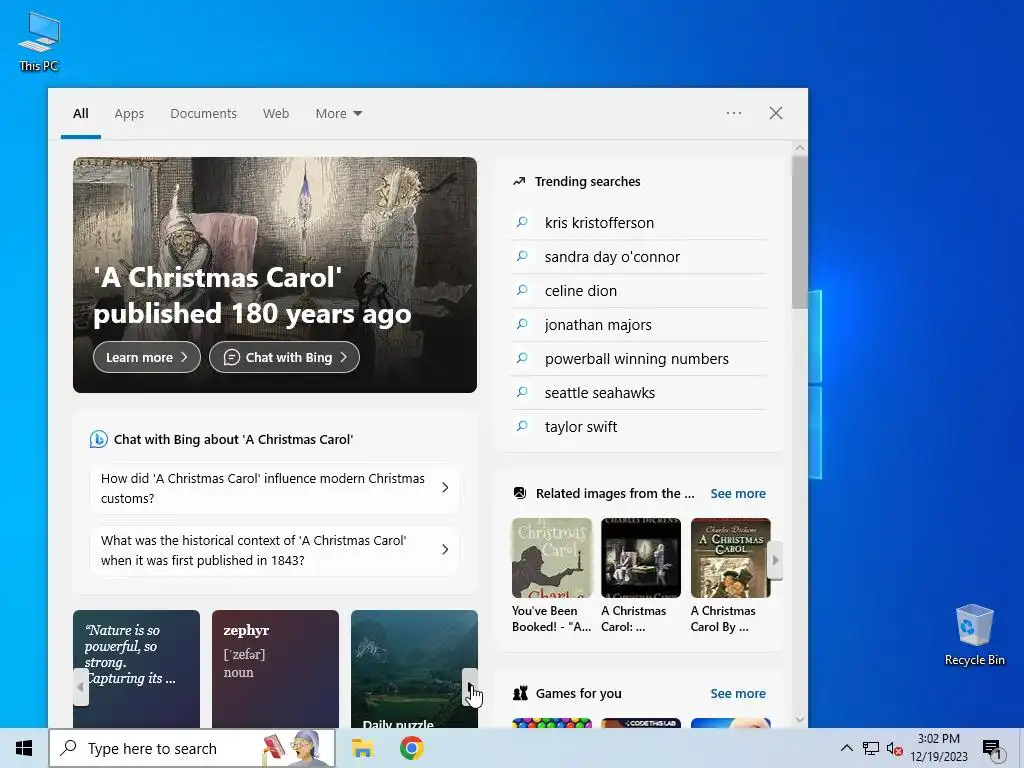The width and height of the screenshot is (1024, 768).
Task: Open the zephyr word card
Action: (276, 669)
